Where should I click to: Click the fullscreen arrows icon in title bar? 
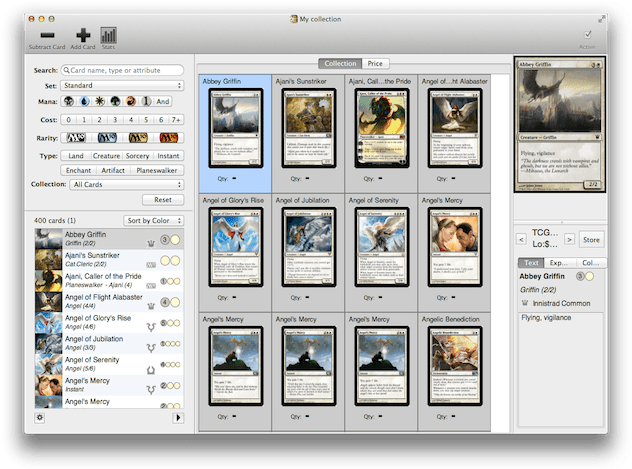pos(601,19)
